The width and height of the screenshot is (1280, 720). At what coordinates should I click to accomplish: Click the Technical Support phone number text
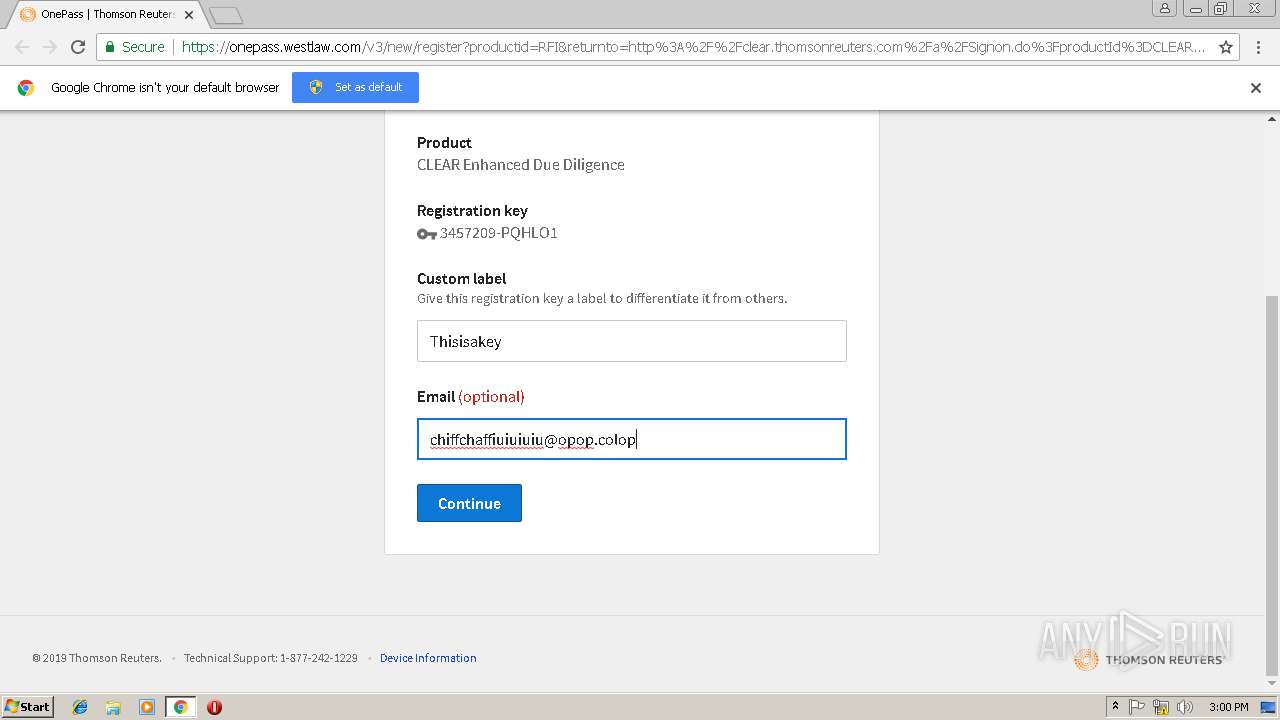[271, 658]
